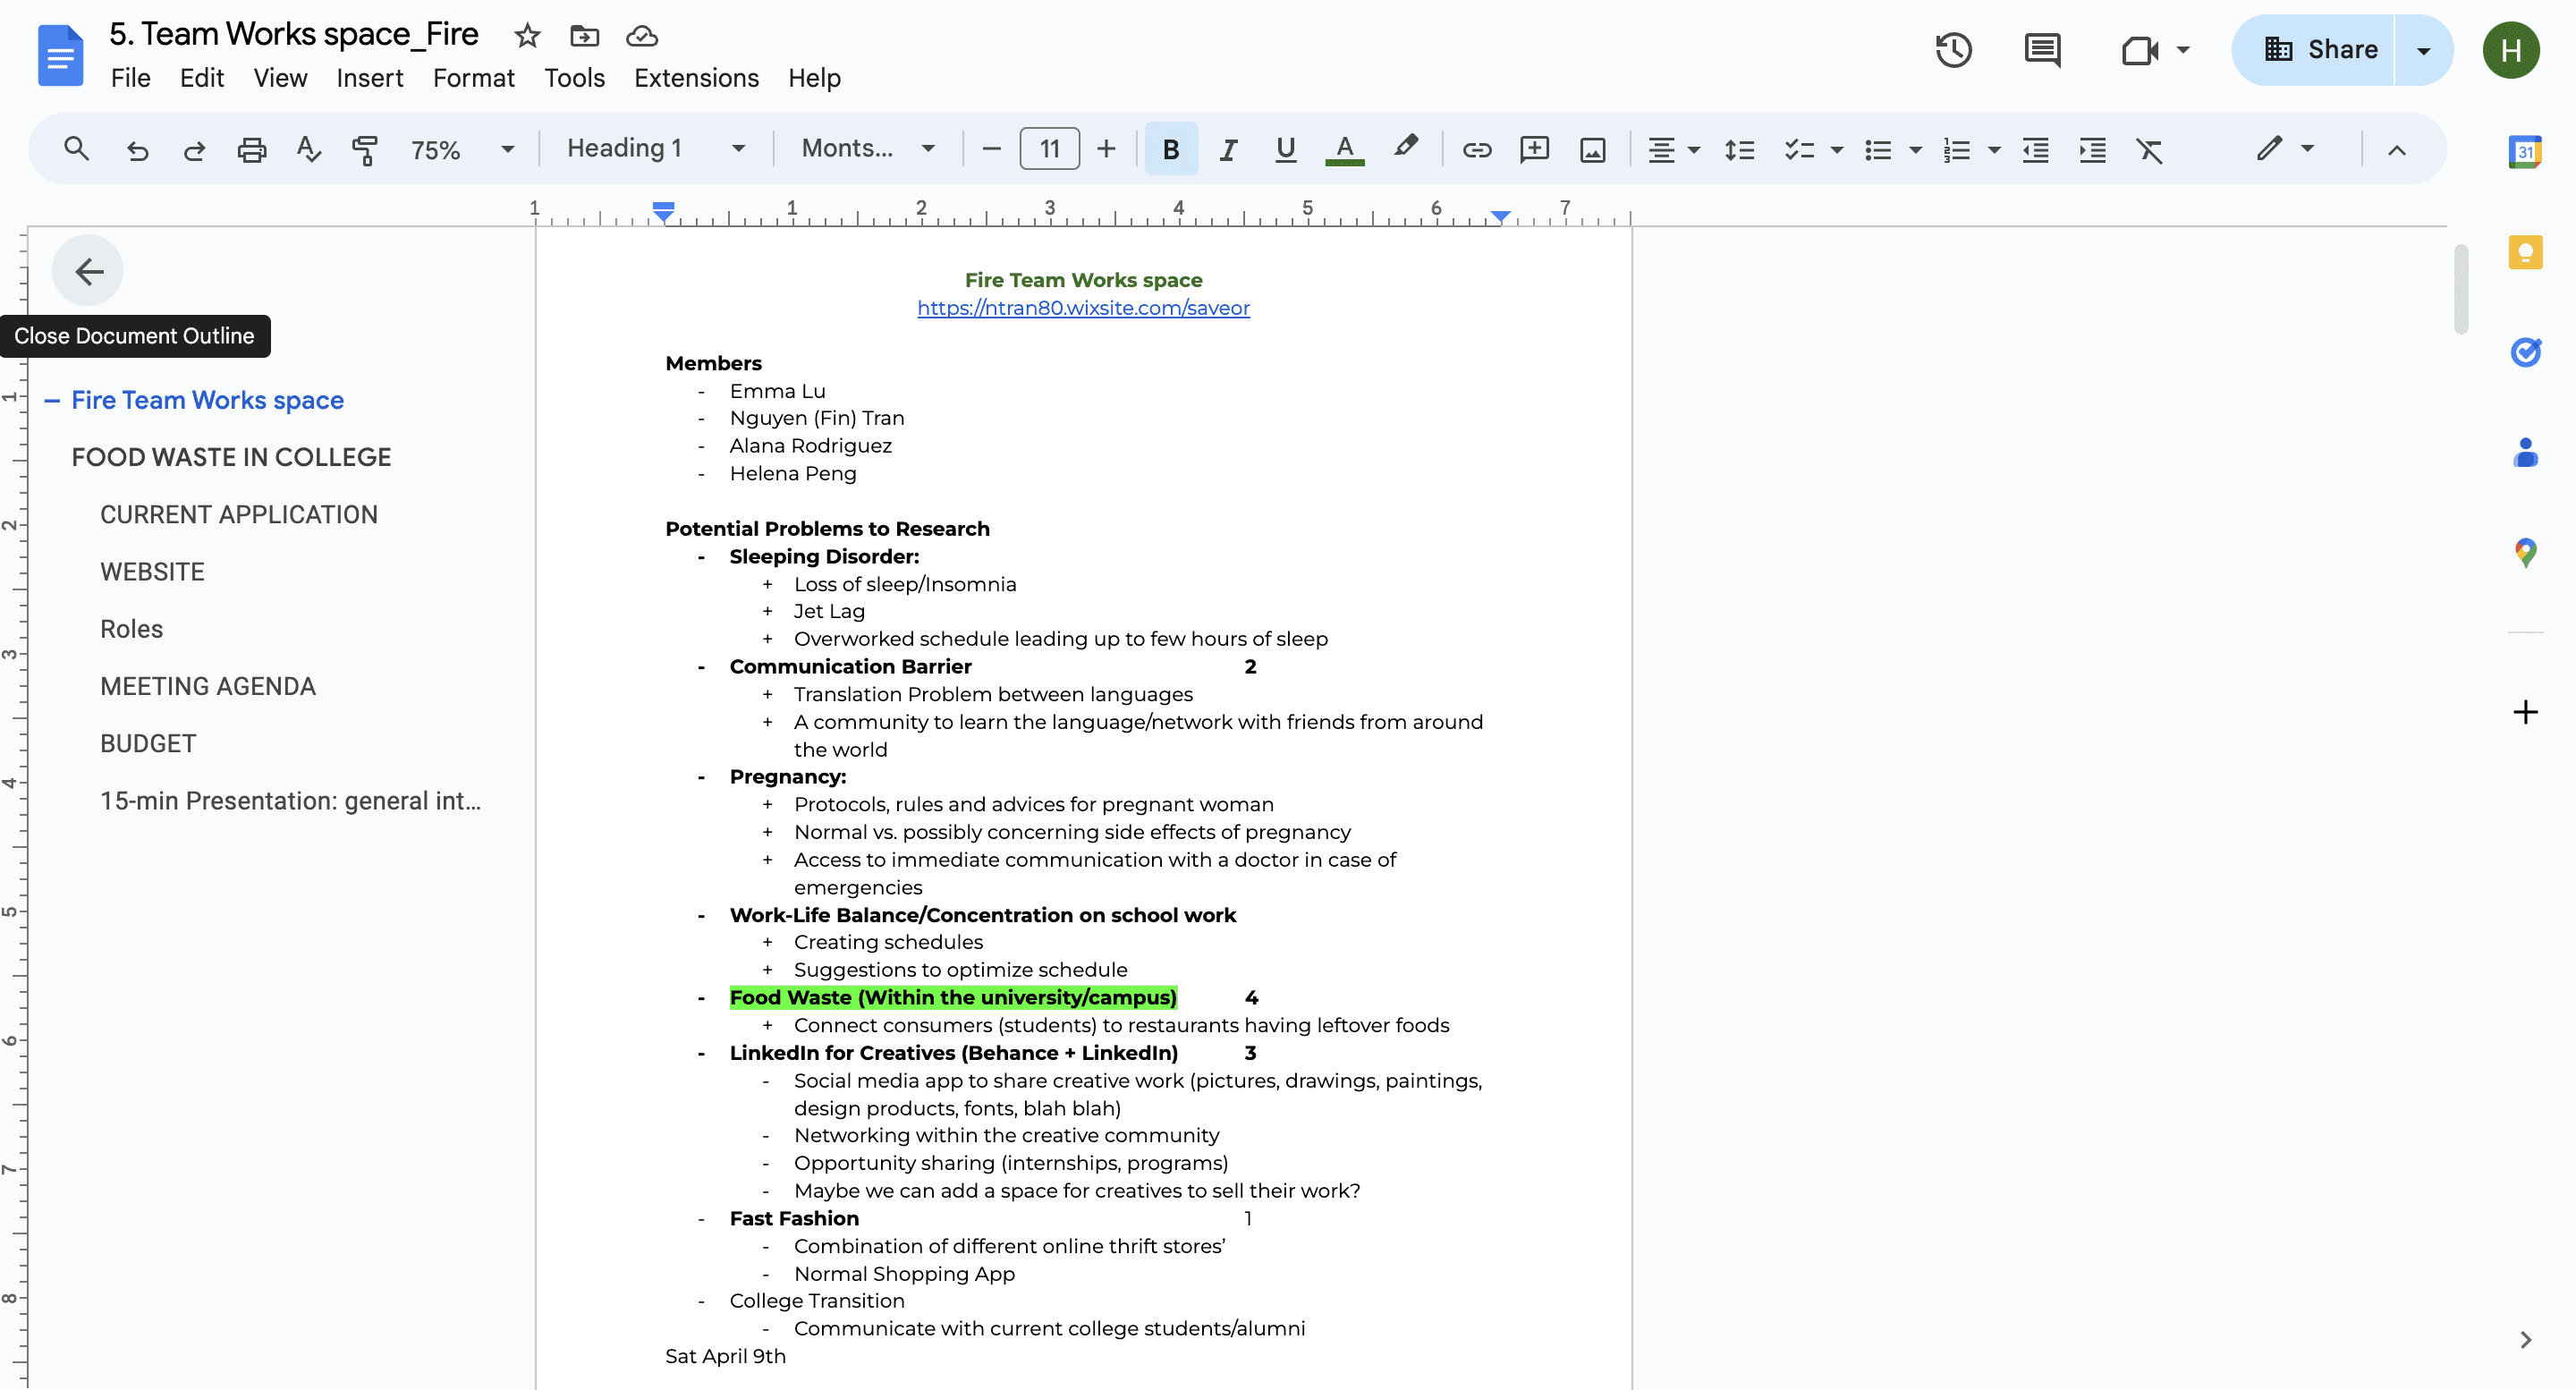
Task: Open Google Keep from side panel
Action: click(x=2525, y=251)
